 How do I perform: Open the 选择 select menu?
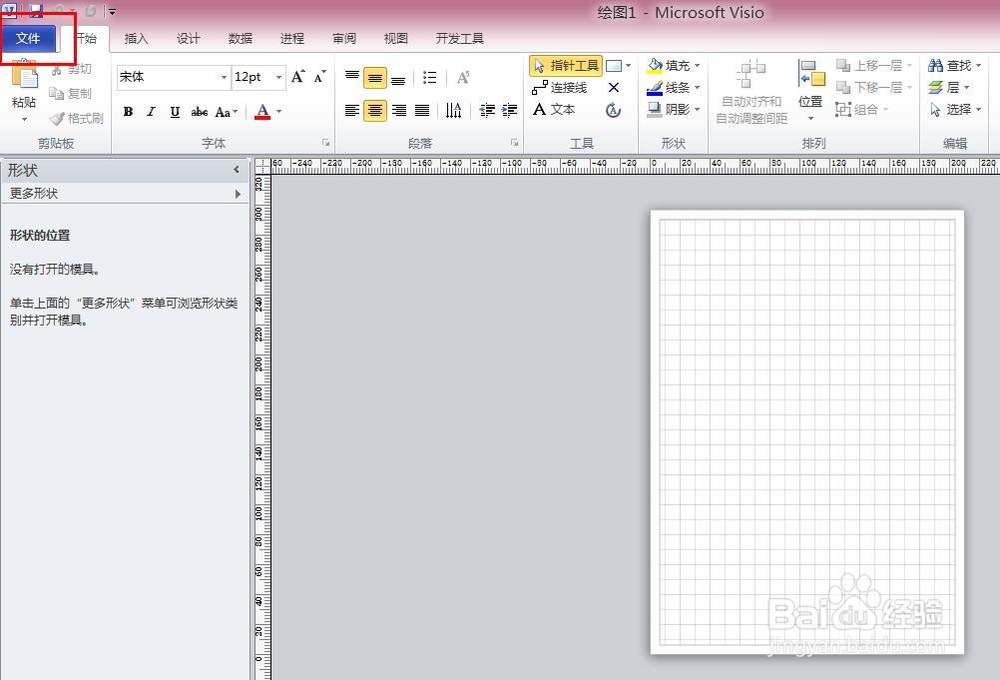[x=955, y=109]
